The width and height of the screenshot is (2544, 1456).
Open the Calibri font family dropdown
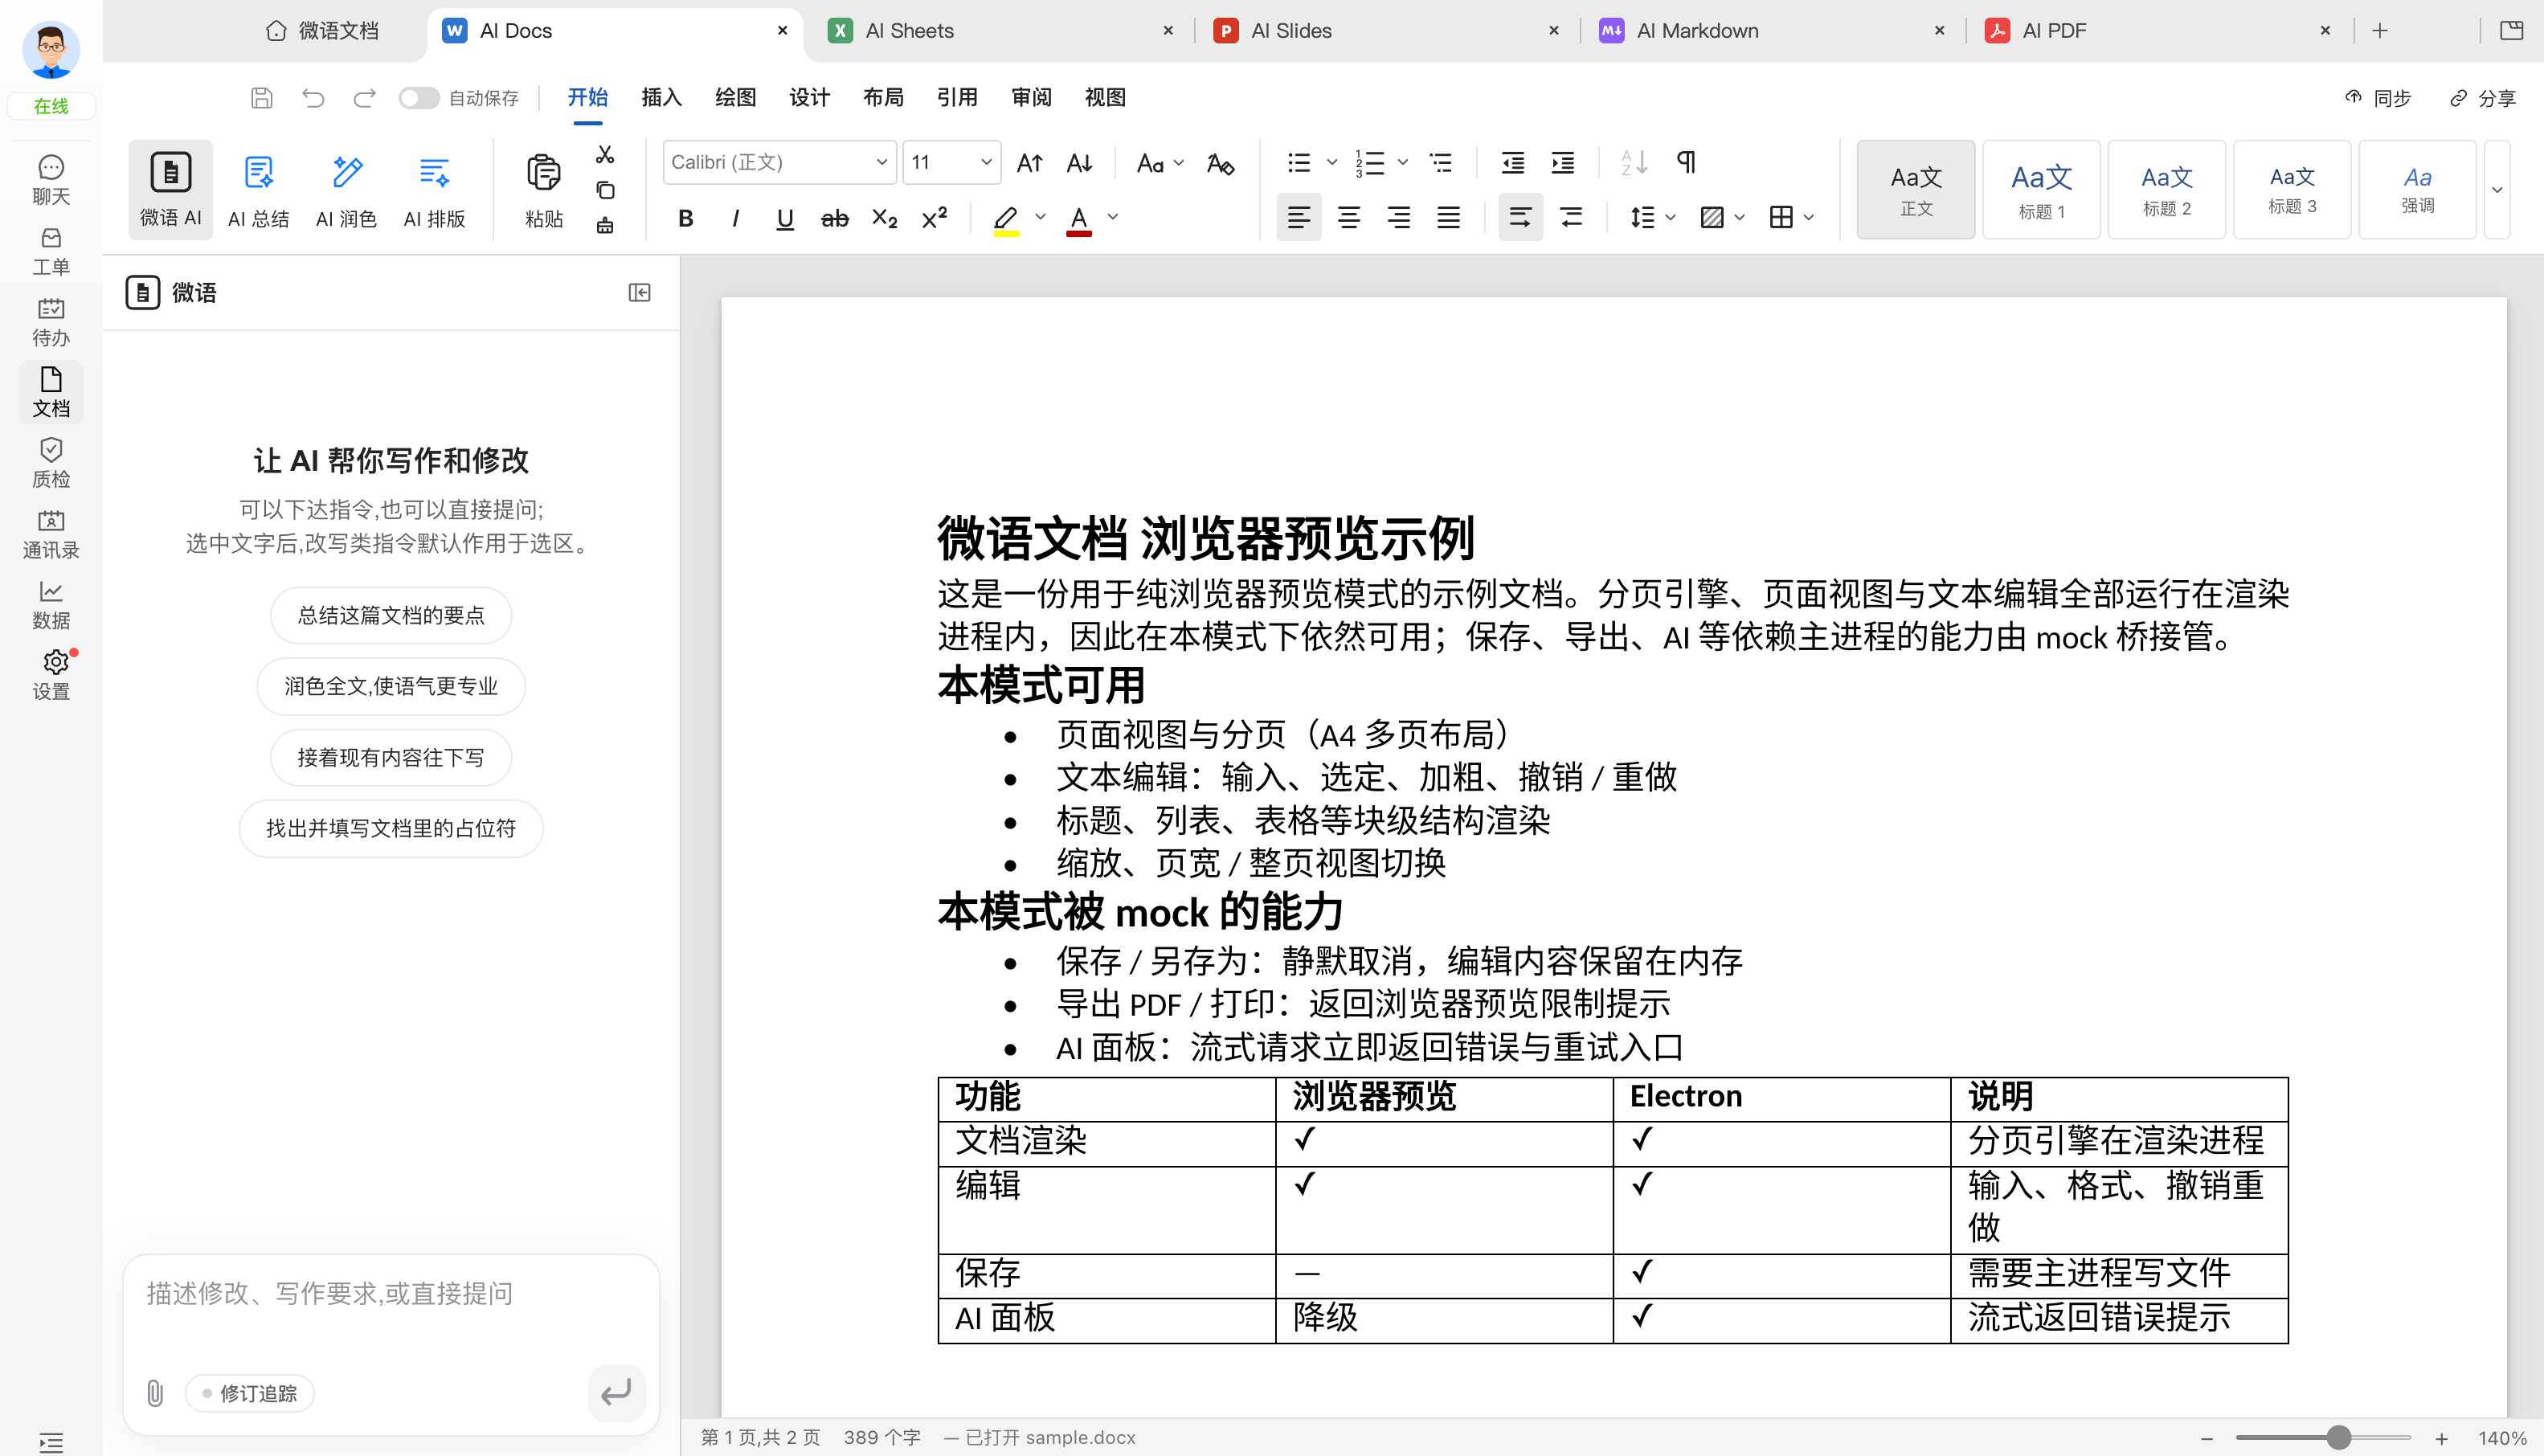(780, 162)
